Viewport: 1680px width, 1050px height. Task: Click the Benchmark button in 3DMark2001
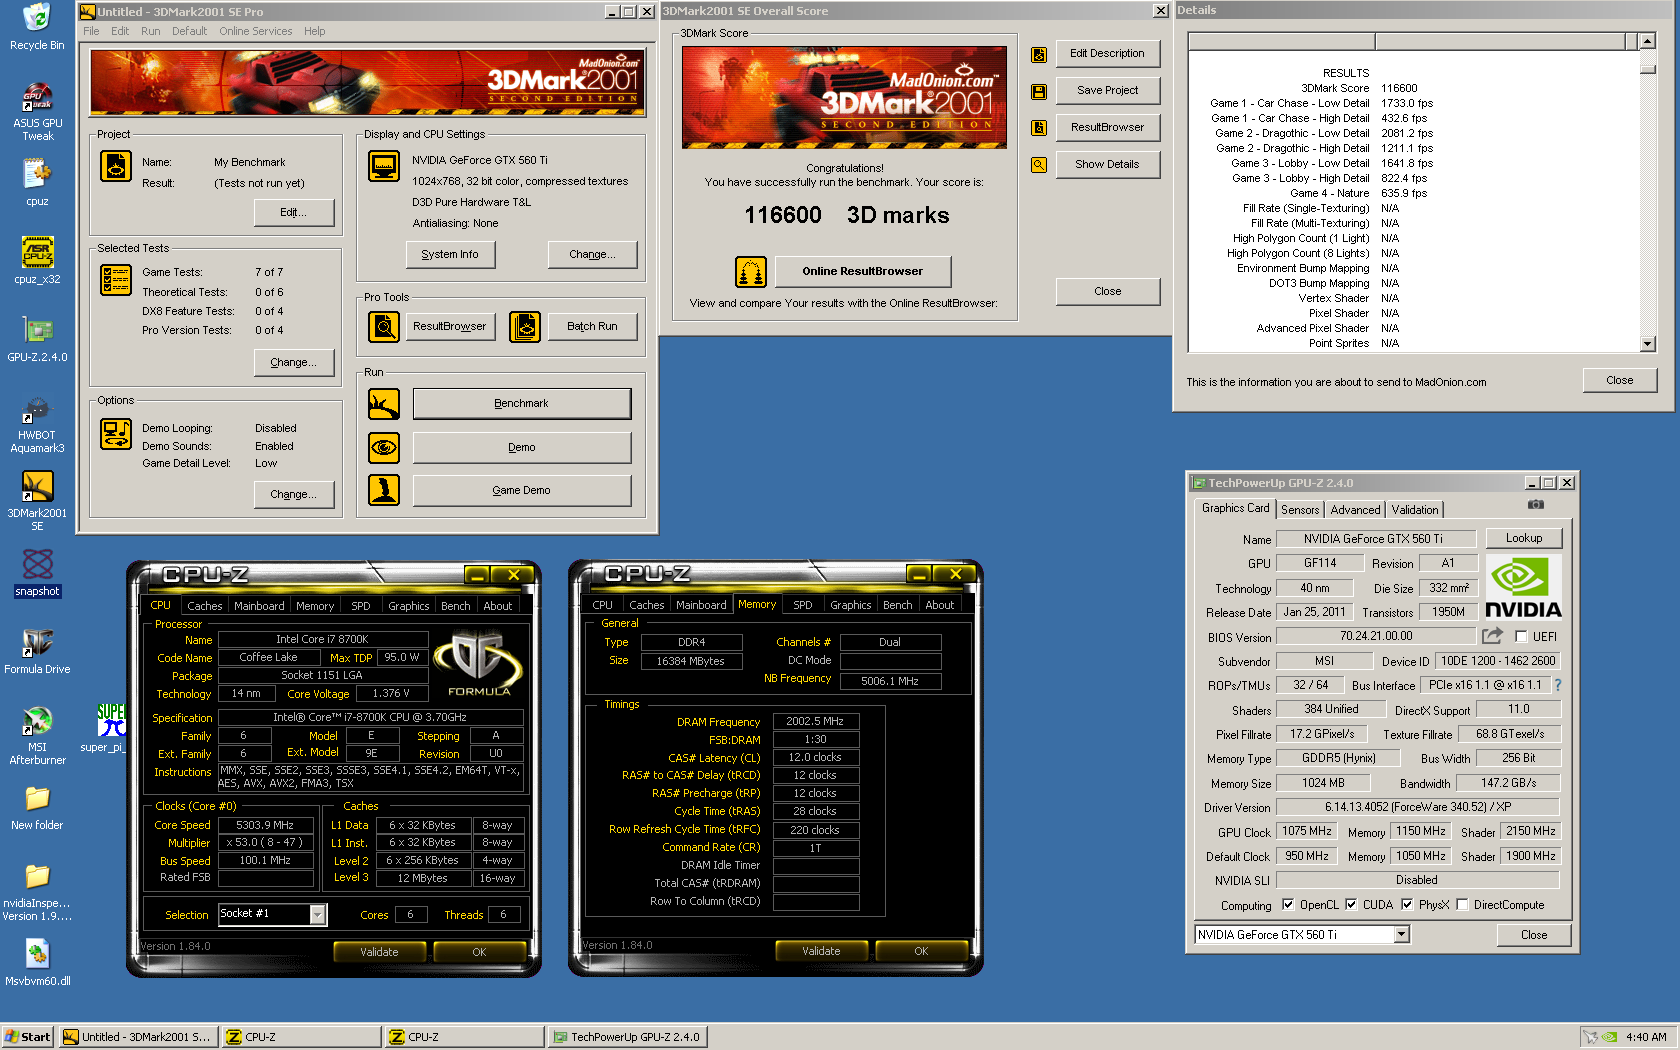point(521,403)
